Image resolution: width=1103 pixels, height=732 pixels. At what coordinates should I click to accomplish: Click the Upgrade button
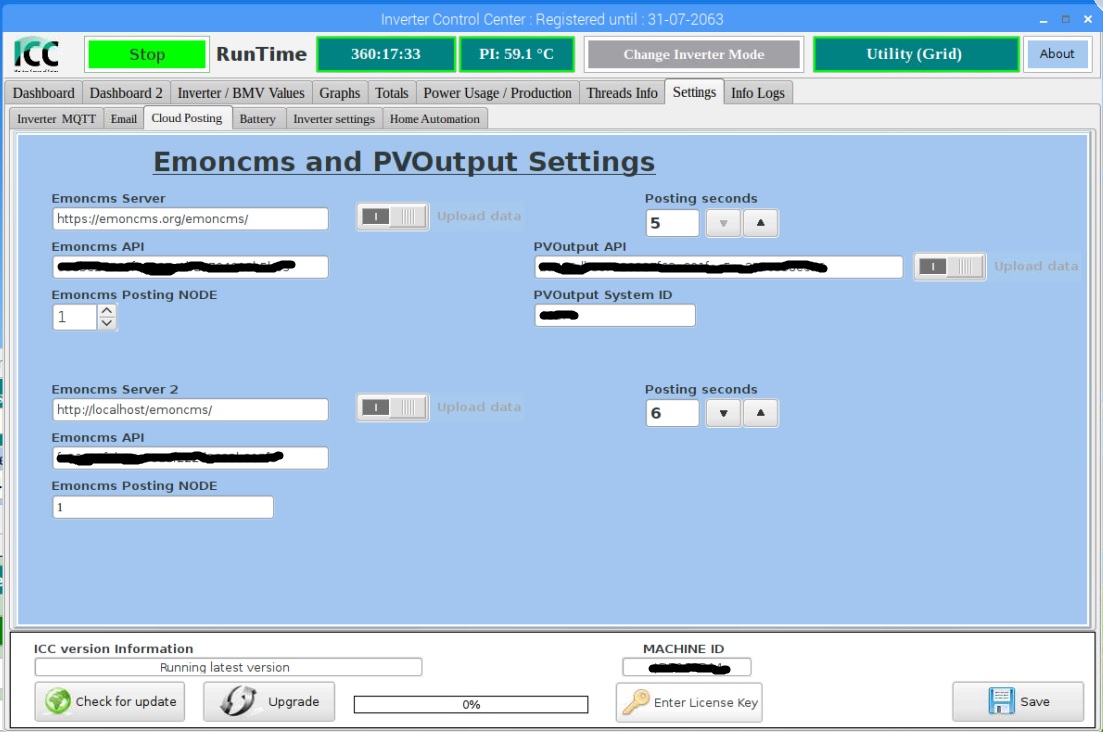[x=269, y=701]
